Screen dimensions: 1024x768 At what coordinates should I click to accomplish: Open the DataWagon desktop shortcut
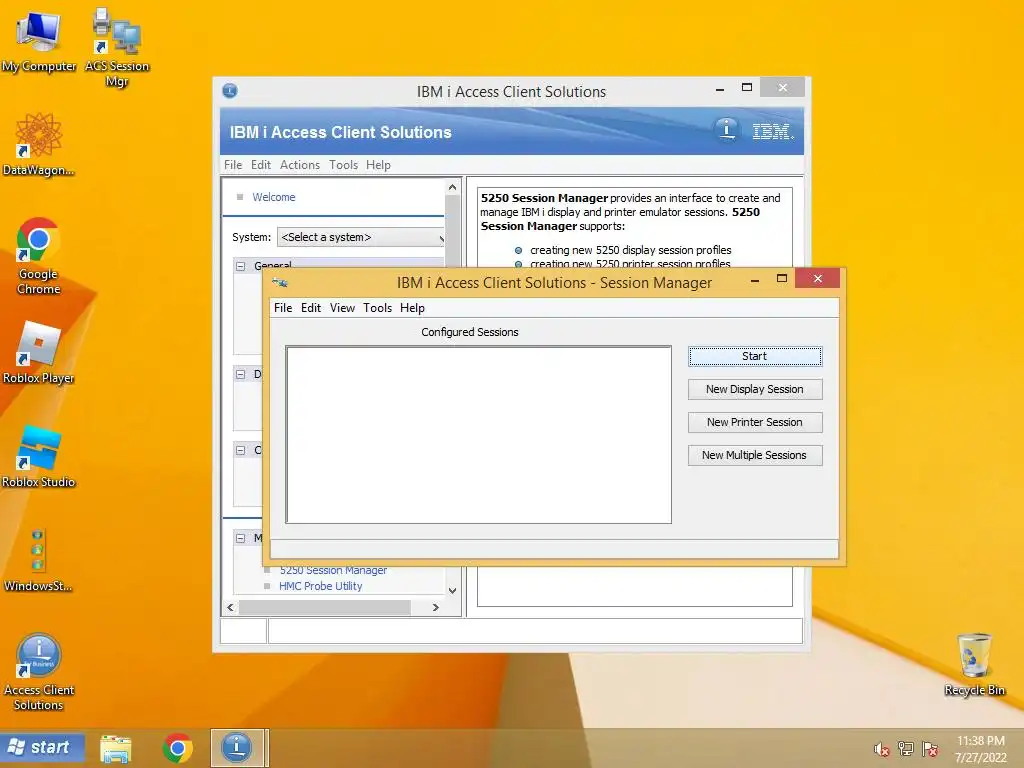[39, 145]
